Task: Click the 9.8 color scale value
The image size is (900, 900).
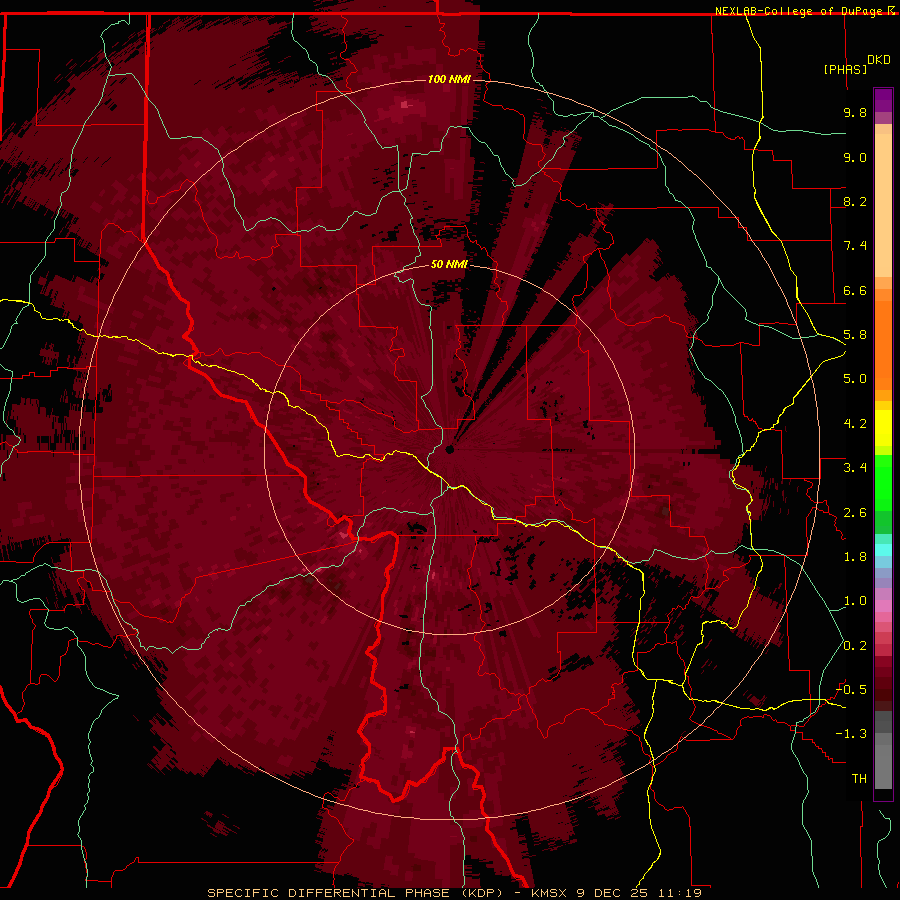Action: 855,112
